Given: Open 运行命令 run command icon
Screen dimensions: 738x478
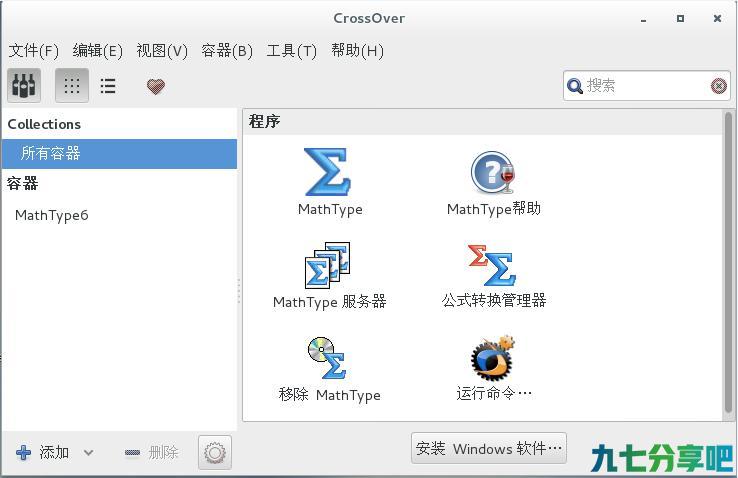Looking at the screenshot, I should [493, 358].
